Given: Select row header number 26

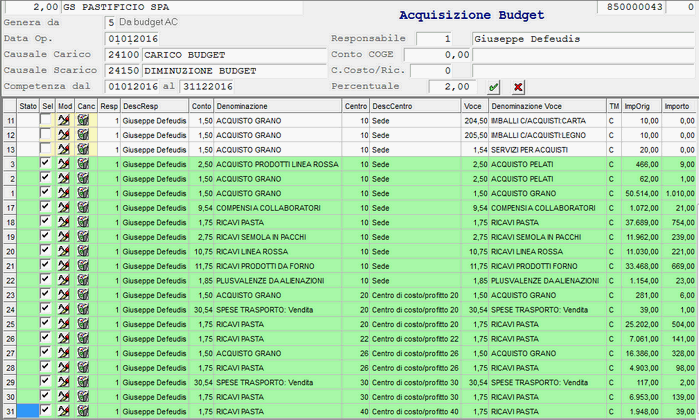Looking at the screenshot, I should click(x=10, y=339).
